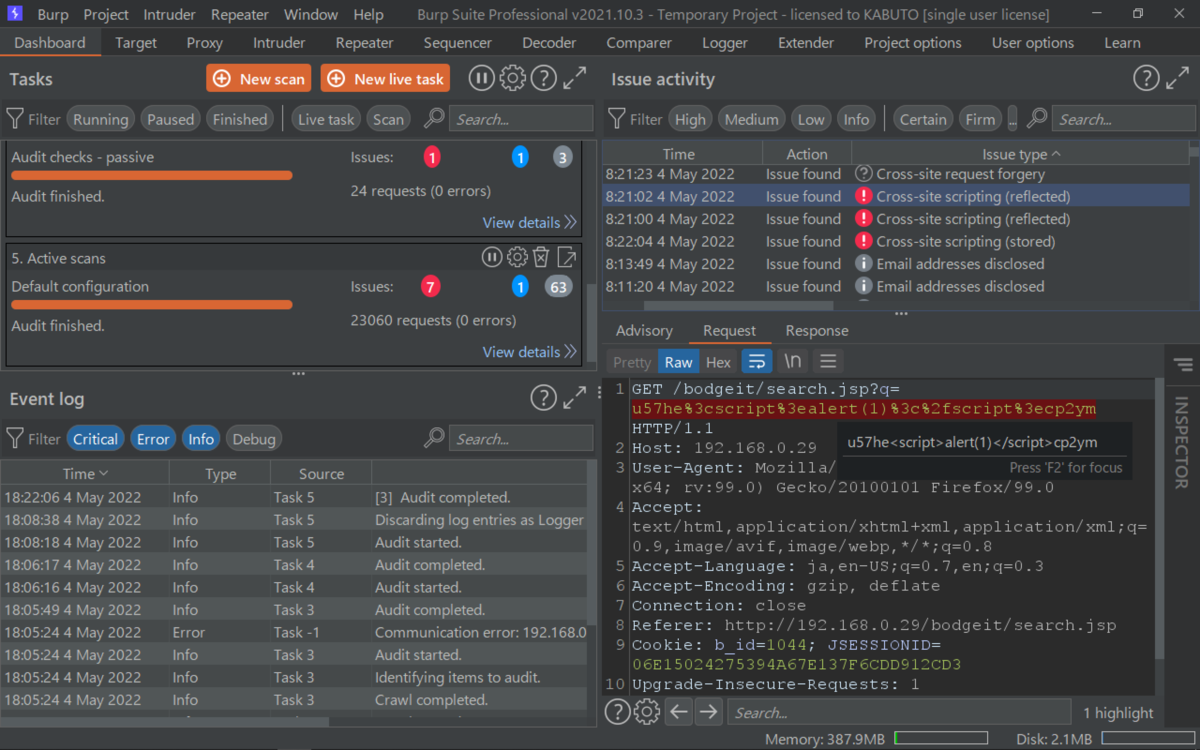The height and width of the screenshot is (750, 1200).
Task: Click the Issue activity search magnifier icon
Action: pos(1037,118)
